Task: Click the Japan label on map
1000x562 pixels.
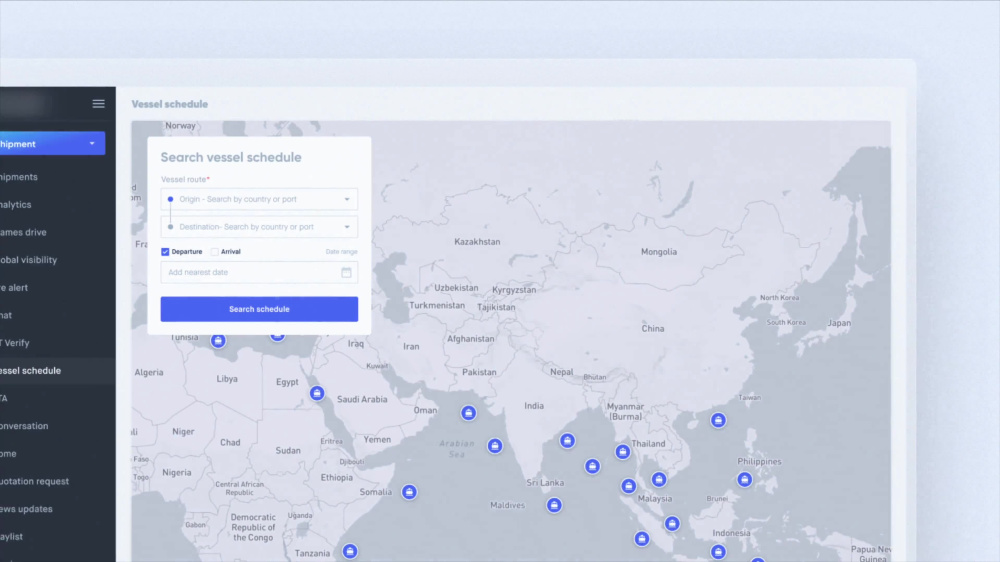Action: (x=839, y=323)
